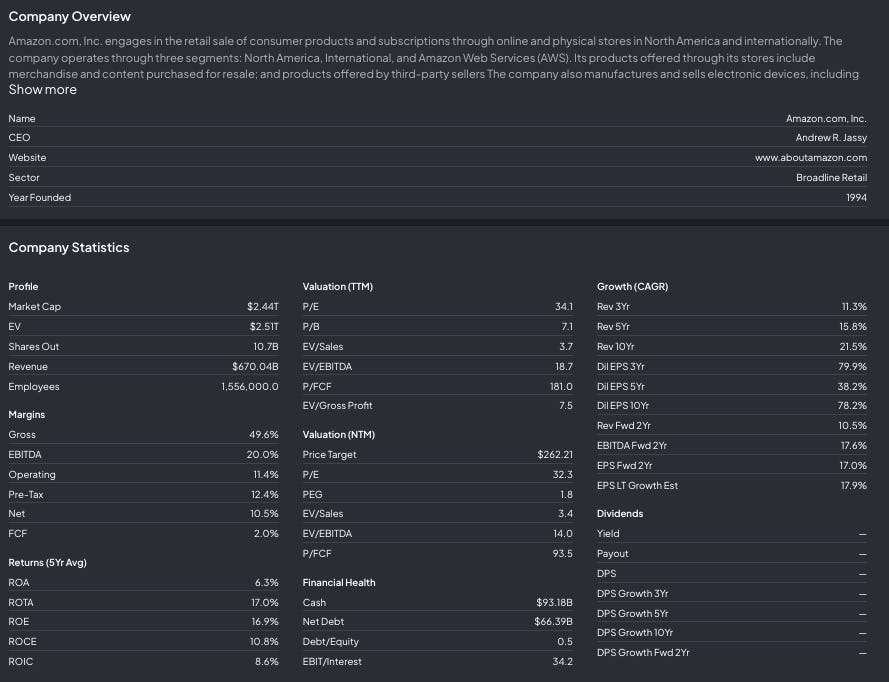Click the P/B value 7.1

(x=567, y=327)
